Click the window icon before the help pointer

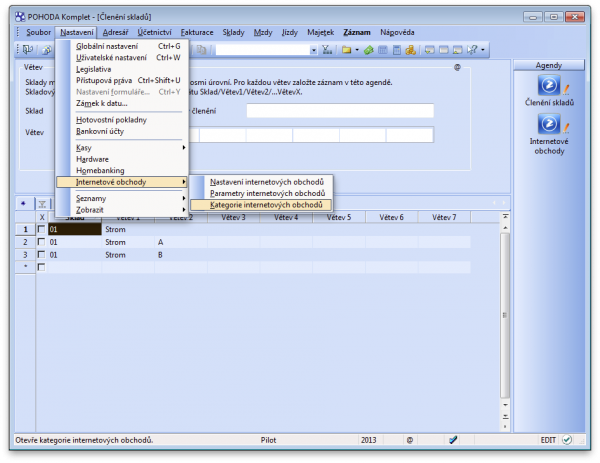pos(458,50)
